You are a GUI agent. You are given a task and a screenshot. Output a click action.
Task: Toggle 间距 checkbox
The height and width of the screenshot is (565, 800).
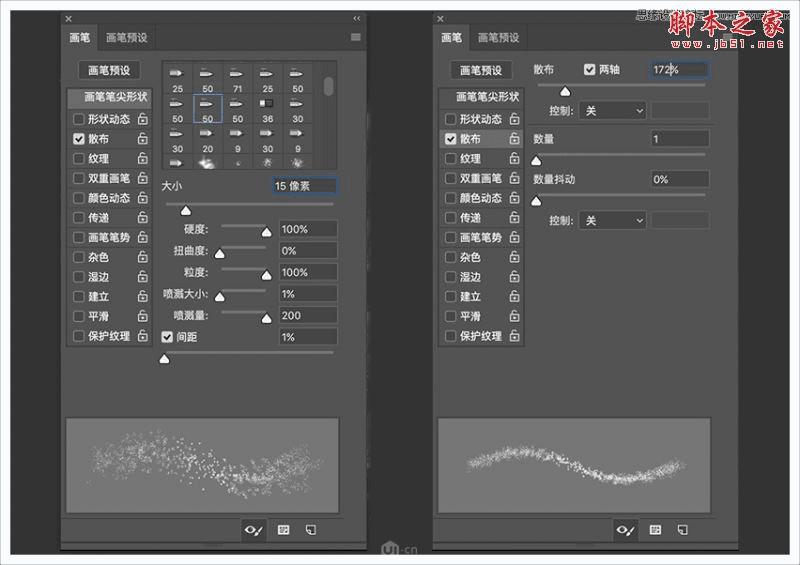point(167,337)
